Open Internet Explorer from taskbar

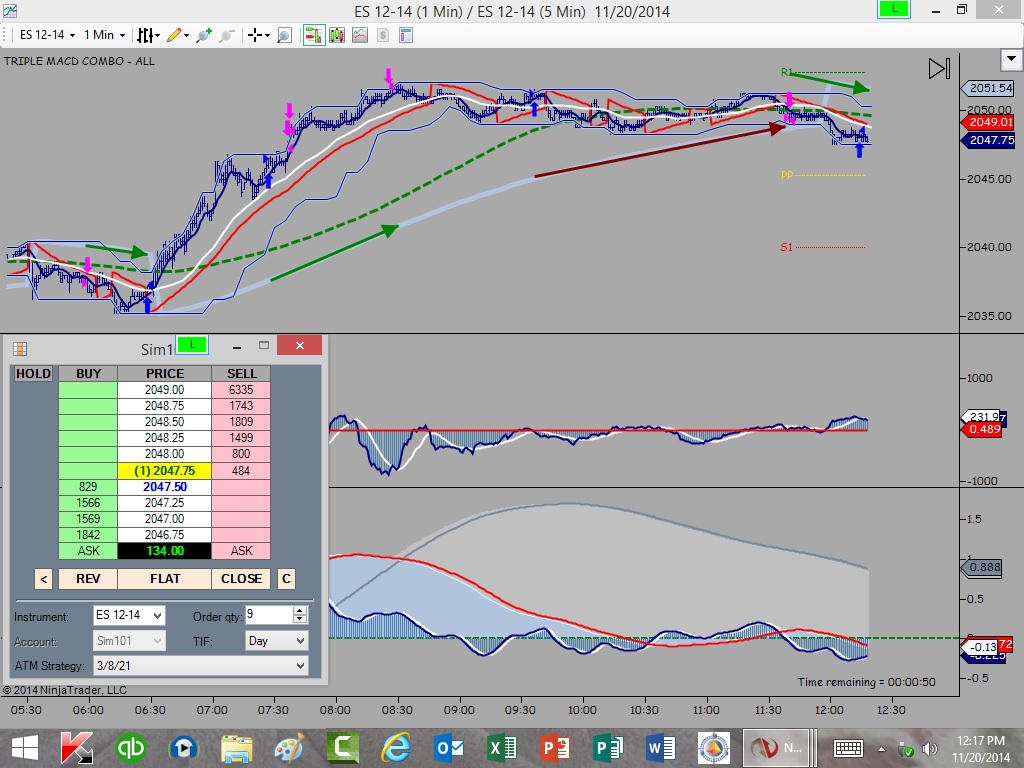coord(396,748)
